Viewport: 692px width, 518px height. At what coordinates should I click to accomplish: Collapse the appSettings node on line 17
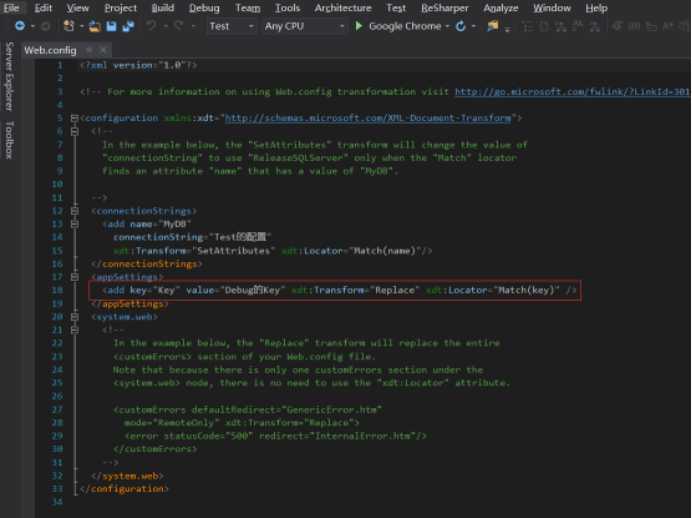75,277
